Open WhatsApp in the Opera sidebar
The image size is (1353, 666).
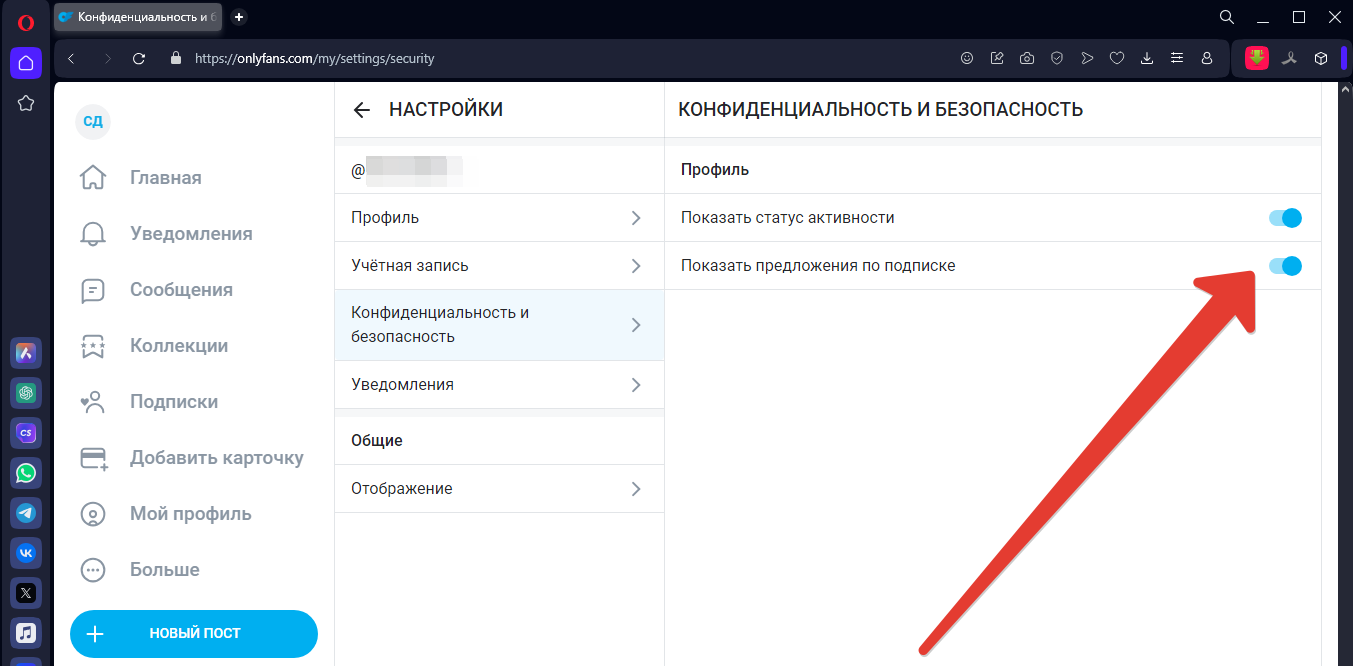pos(26,473)
